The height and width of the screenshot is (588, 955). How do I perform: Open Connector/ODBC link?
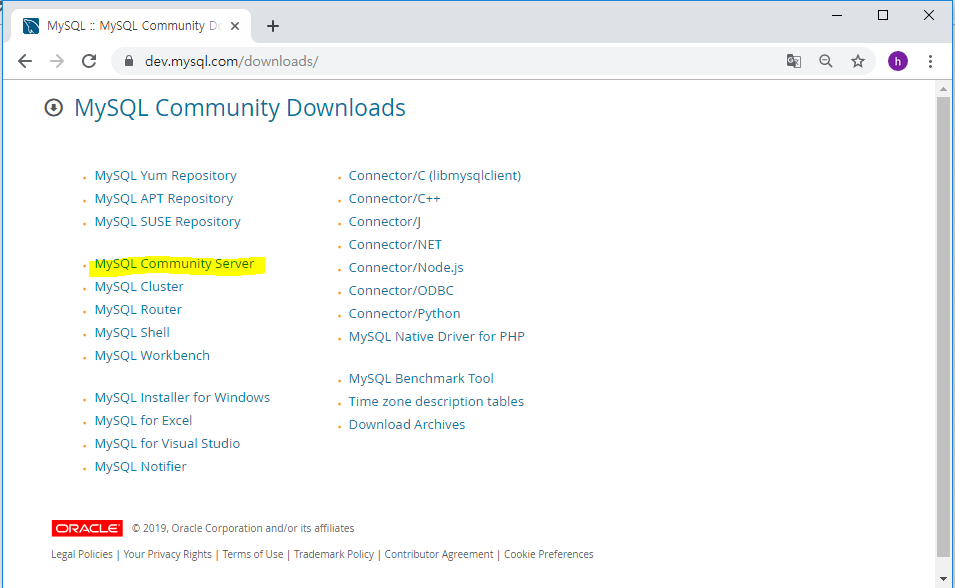[x=401, y=291]
